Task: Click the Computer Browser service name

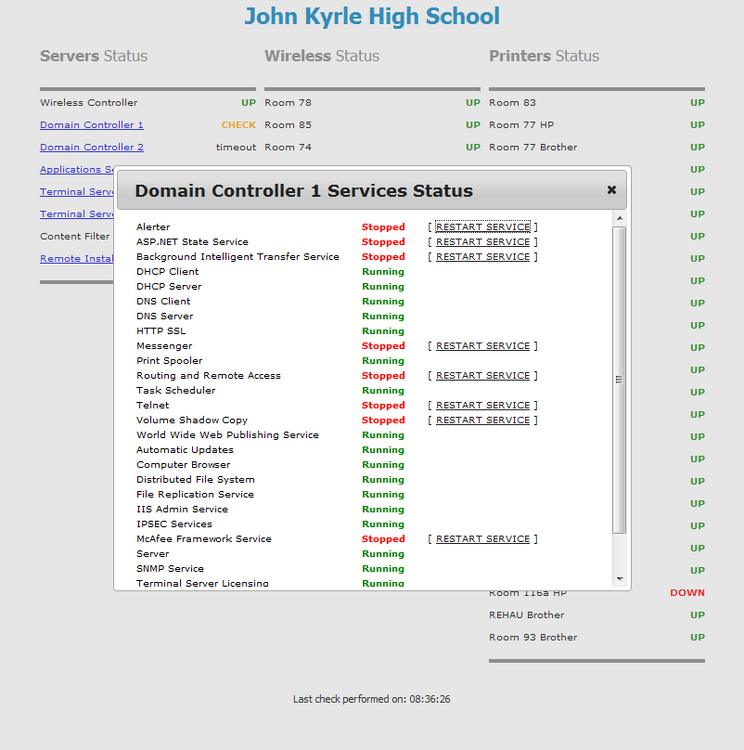Action: 183,464
